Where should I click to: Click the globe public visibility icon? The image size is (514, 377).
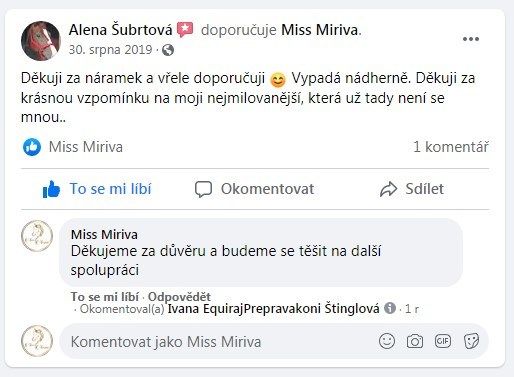(x=168, y=50)
